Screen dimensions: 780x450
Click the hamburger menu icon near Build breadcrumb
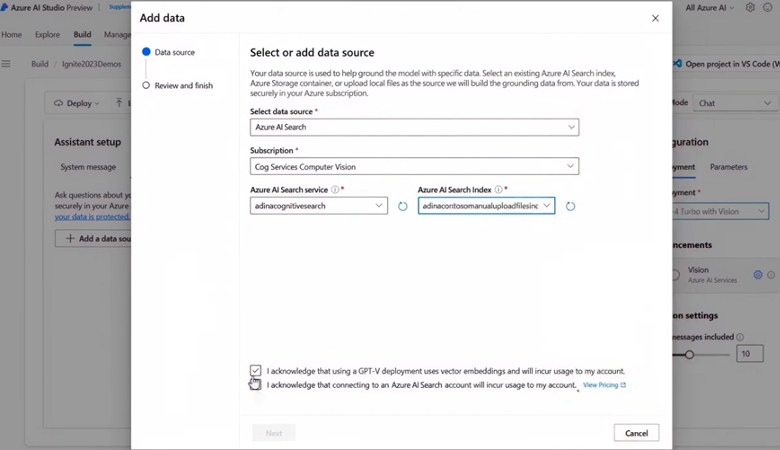pyautogui.click(x=6, y=64)
